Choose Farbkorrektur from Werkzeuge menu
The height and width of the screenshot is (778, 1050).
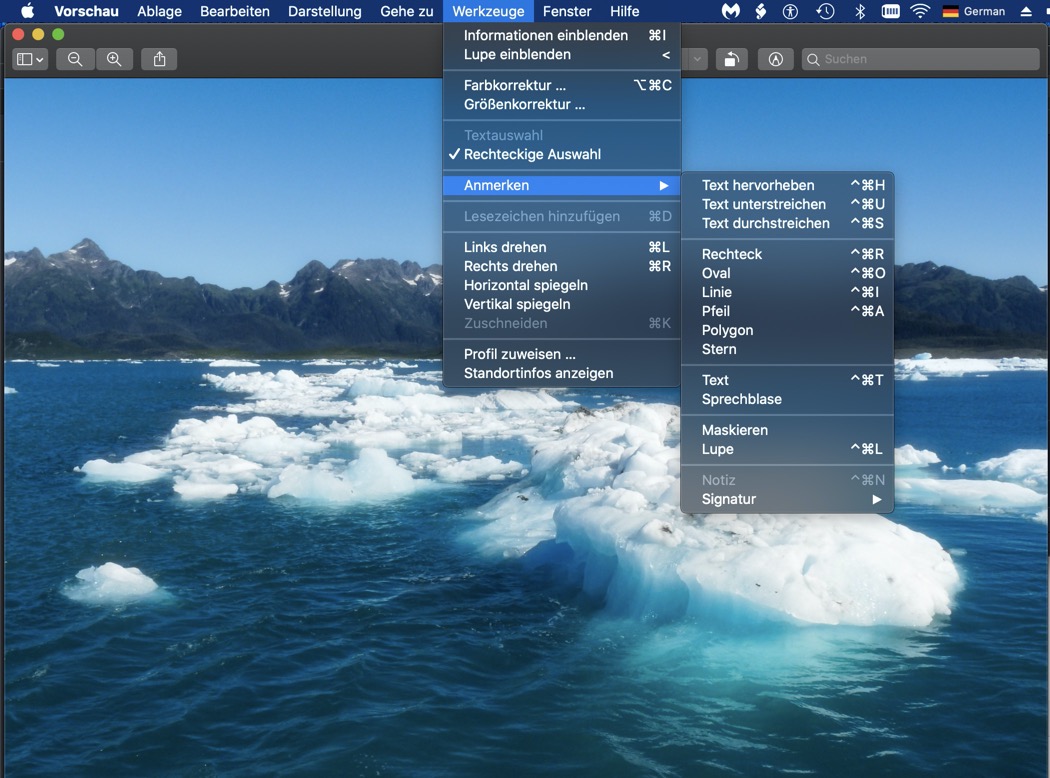coord(515,85)
